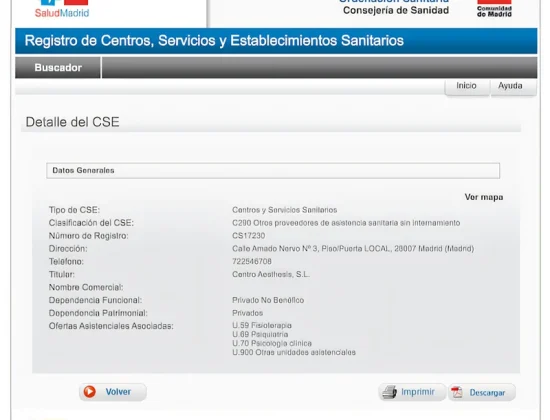Click the Volver button label

[x=118, y=392]
